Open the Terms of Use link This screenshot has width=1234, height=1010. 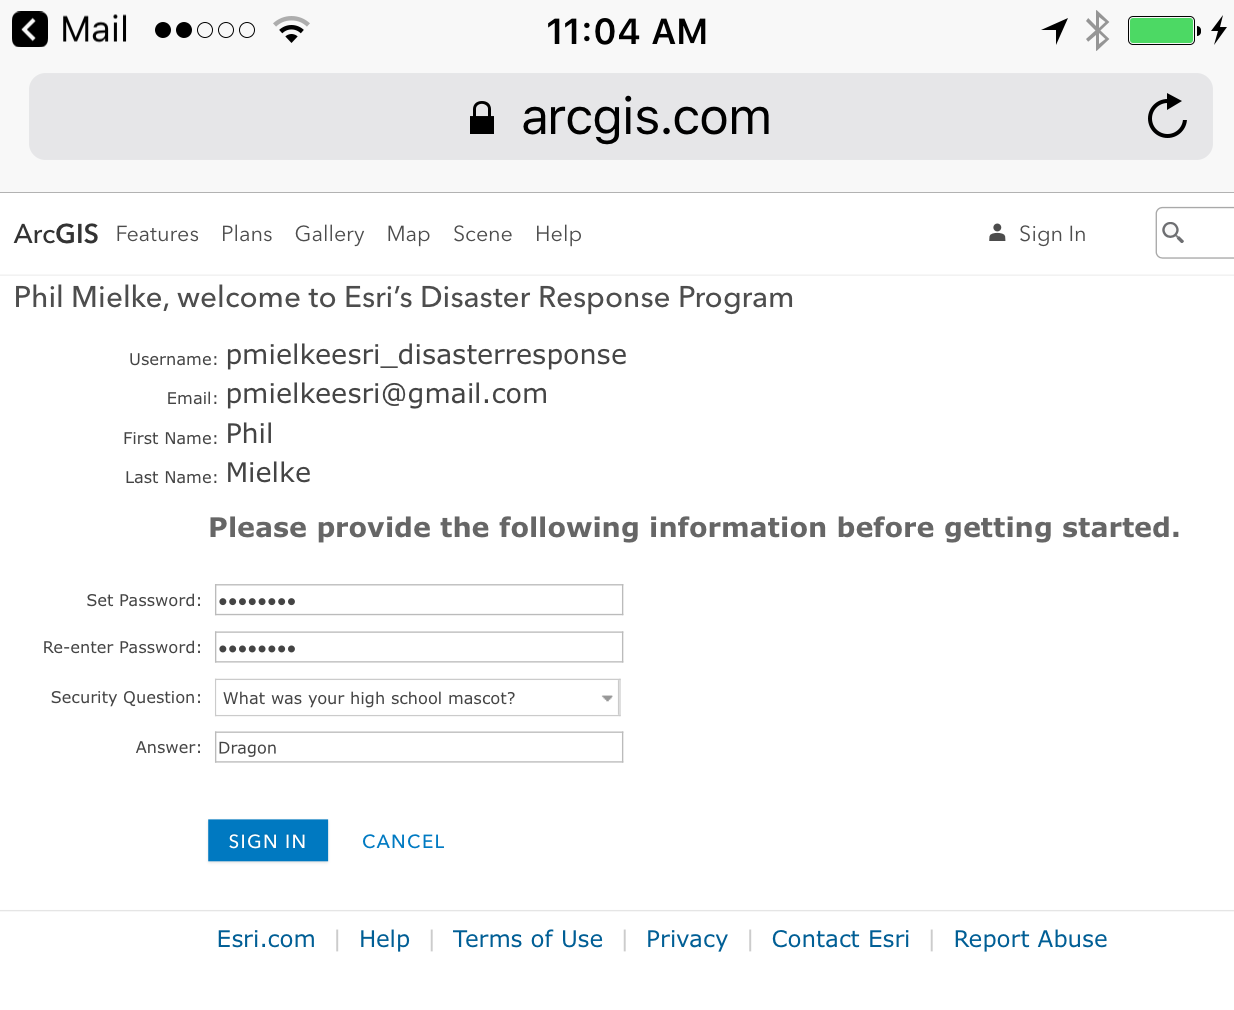(x=528, y=939)
